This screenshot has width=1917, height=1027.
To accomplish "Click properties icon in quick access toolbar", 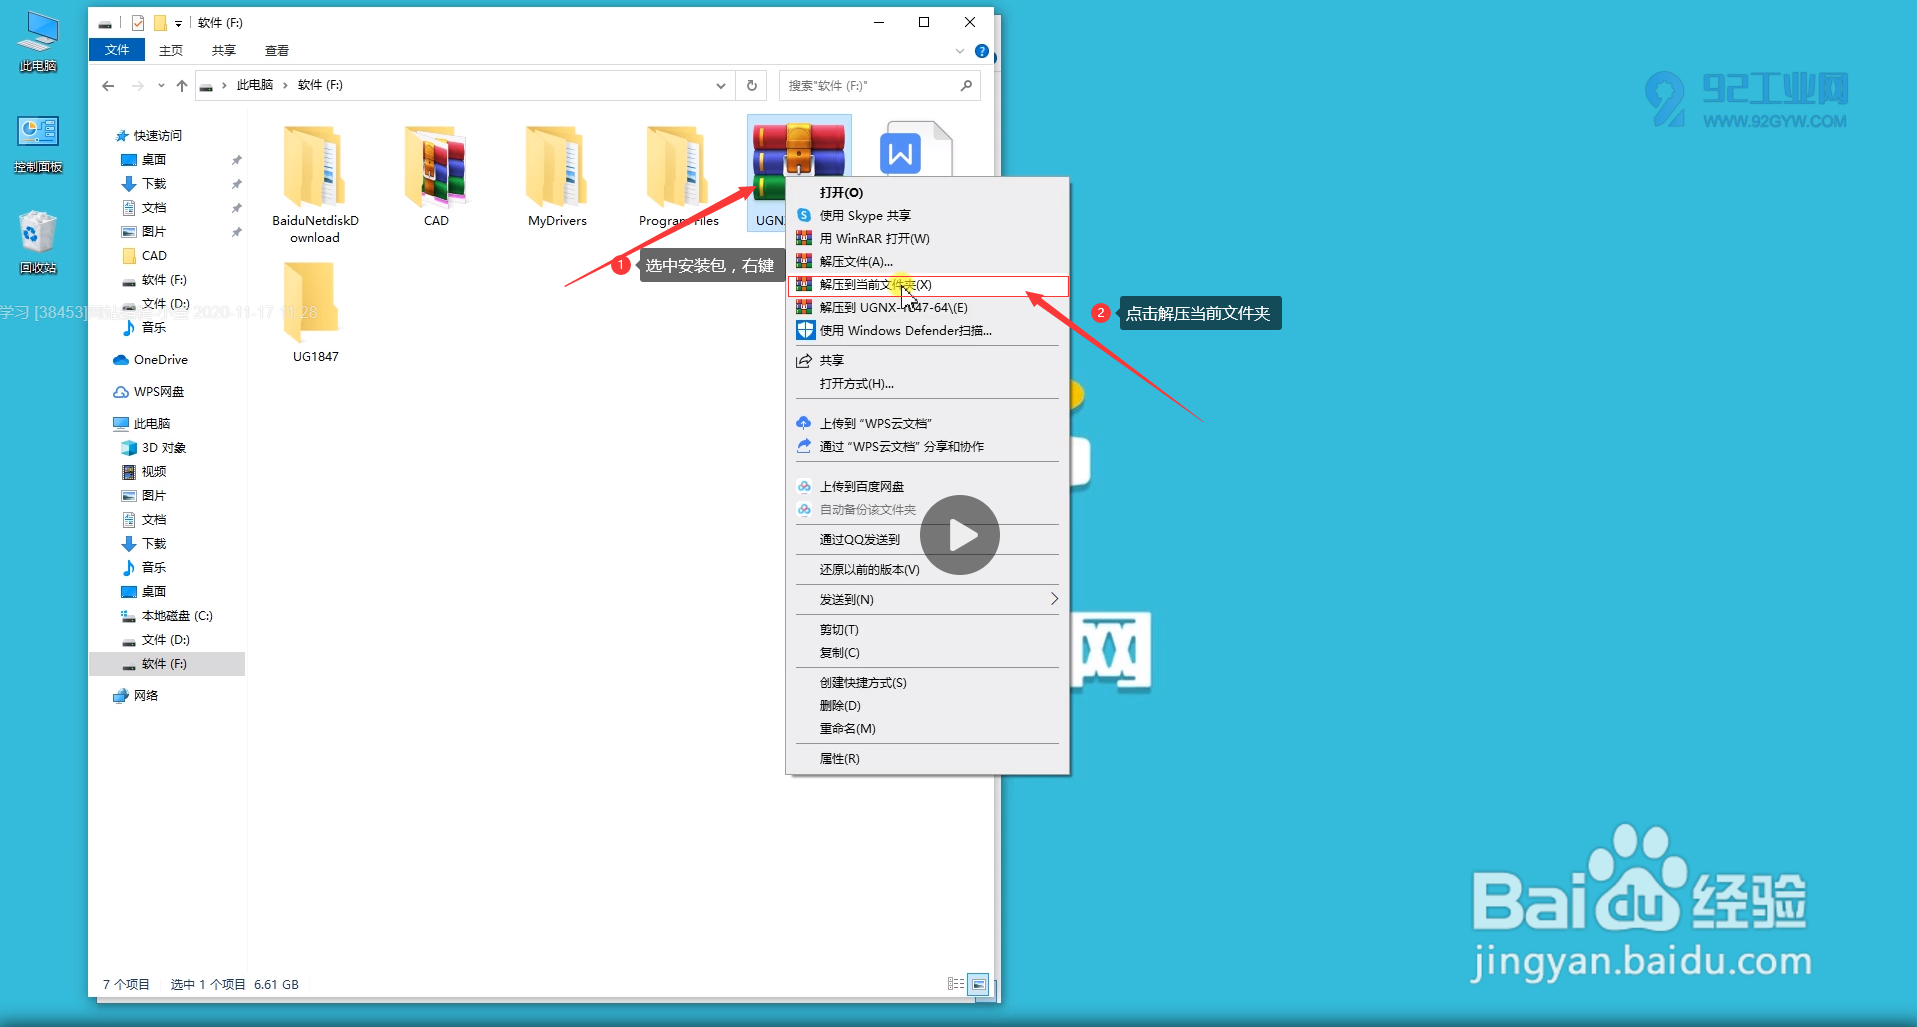I will coord(138,23).
